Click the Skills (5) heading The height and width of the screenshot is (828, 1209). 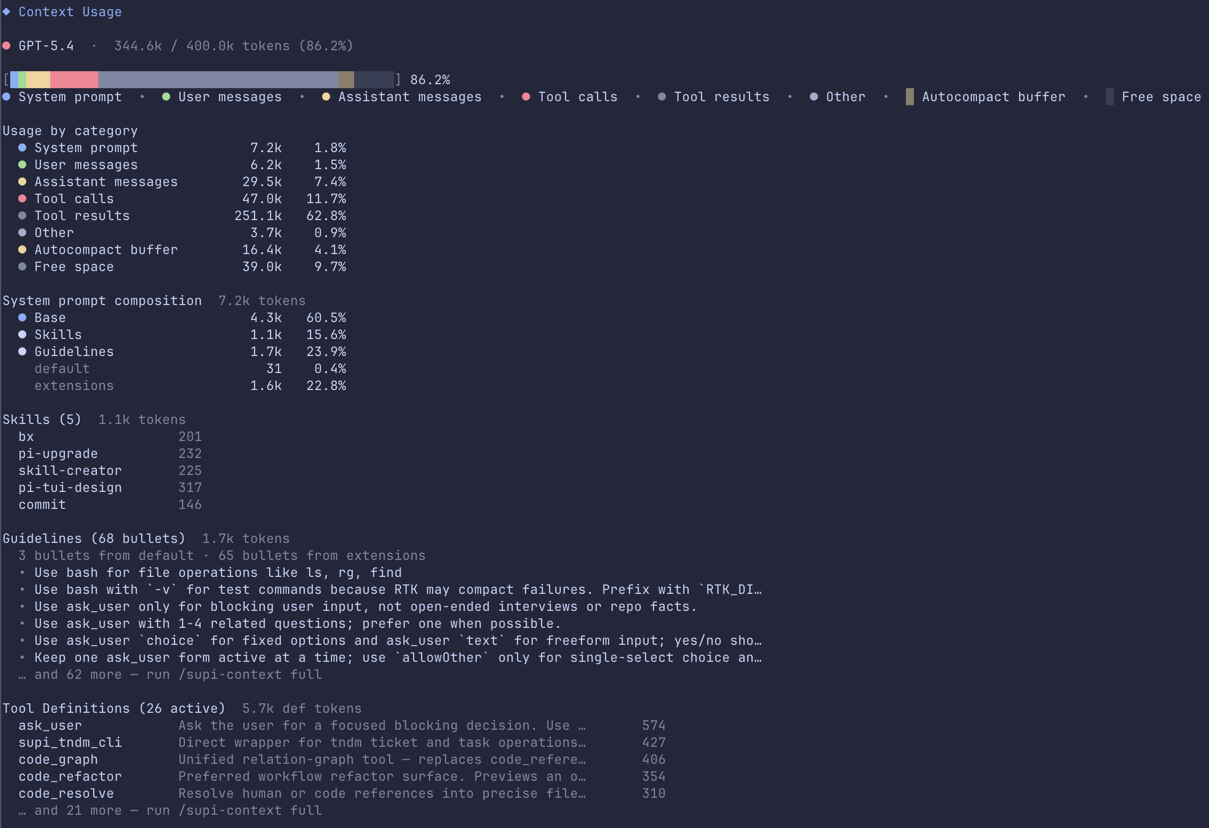[42, 420]
